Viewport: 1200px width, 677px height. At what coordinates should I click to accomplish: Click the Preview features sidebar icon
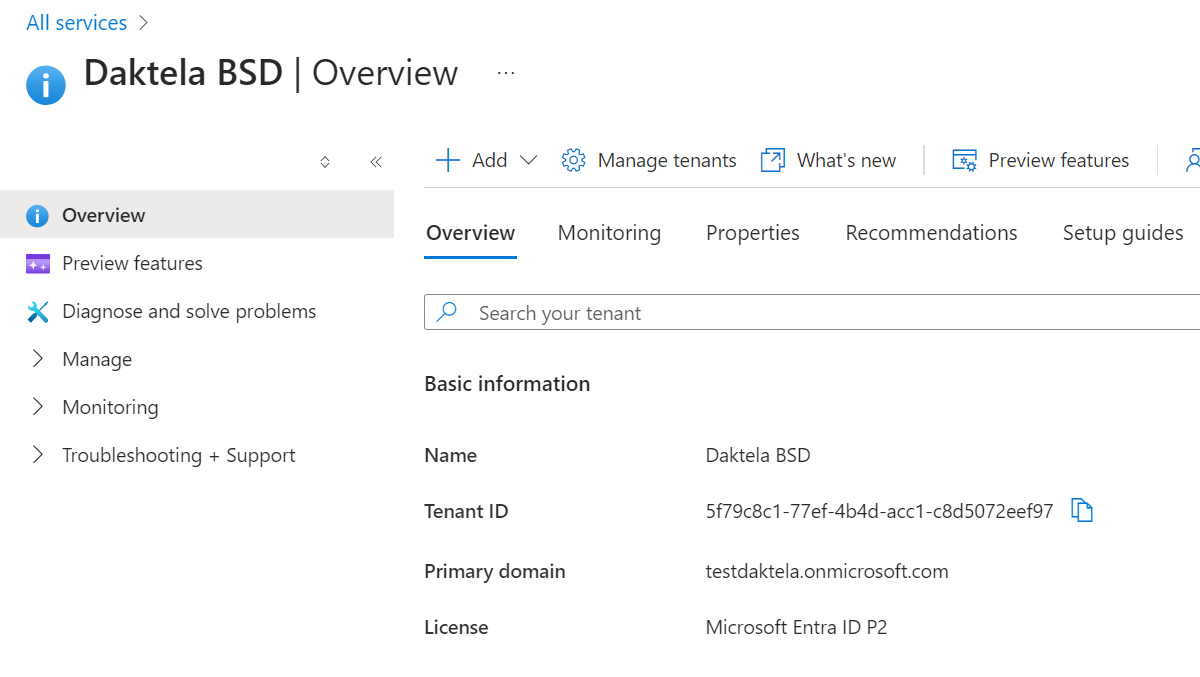37,264
